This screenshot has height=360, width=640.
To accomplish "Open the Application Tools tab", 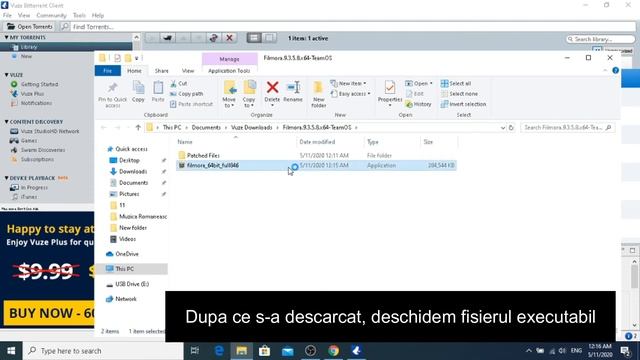I will point(229,71).
